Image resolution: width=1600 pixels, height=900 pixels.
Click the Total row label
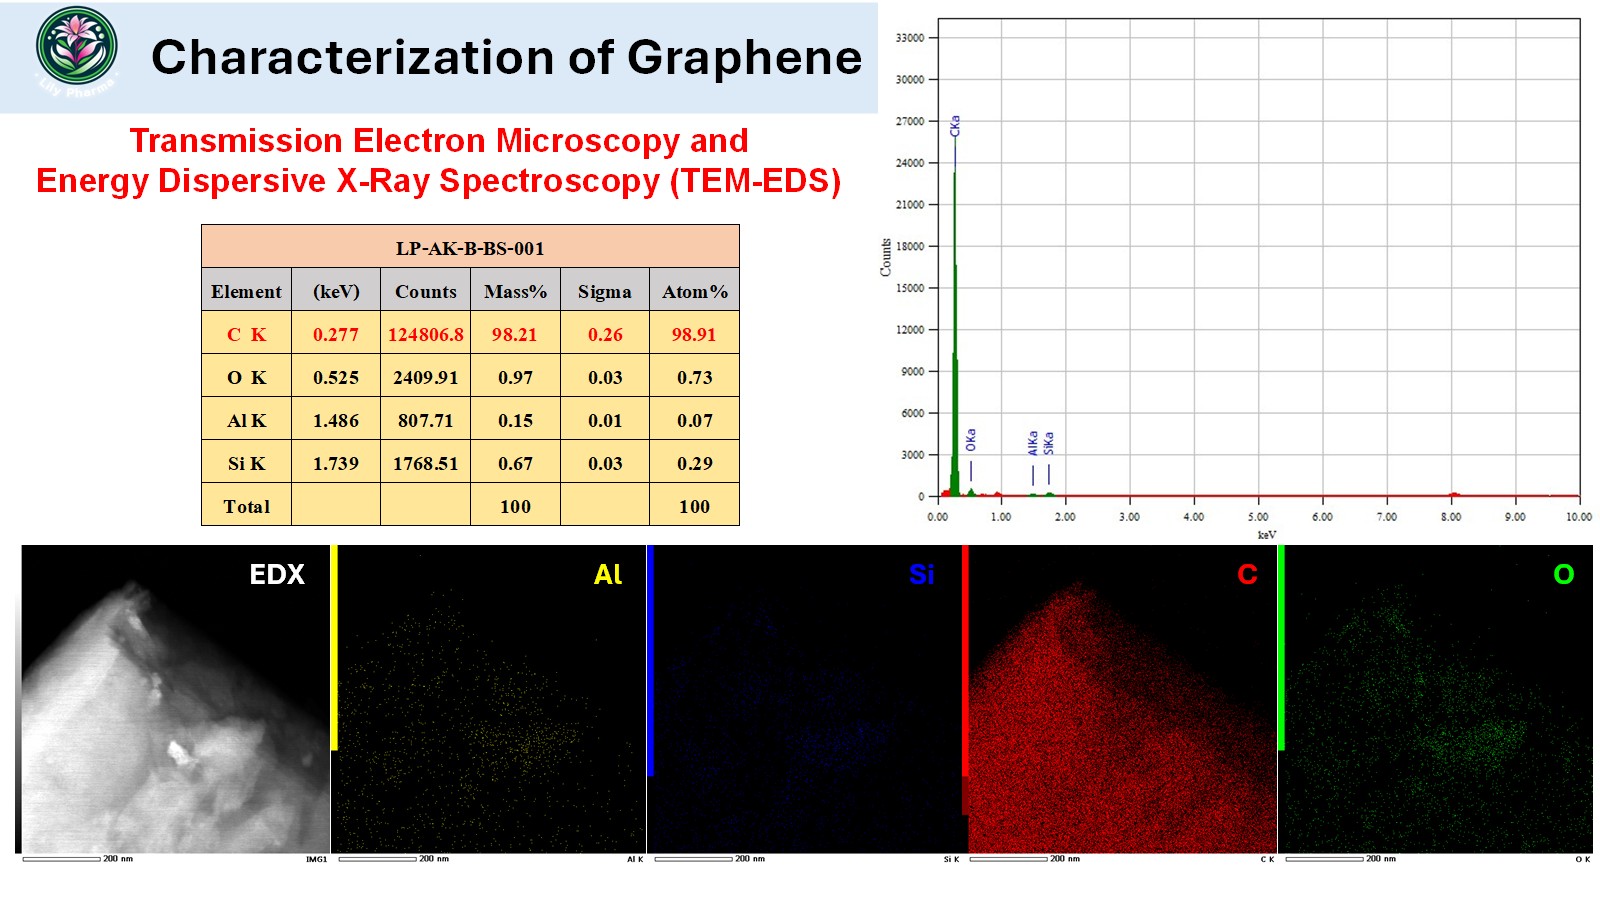tap(246, 507)
